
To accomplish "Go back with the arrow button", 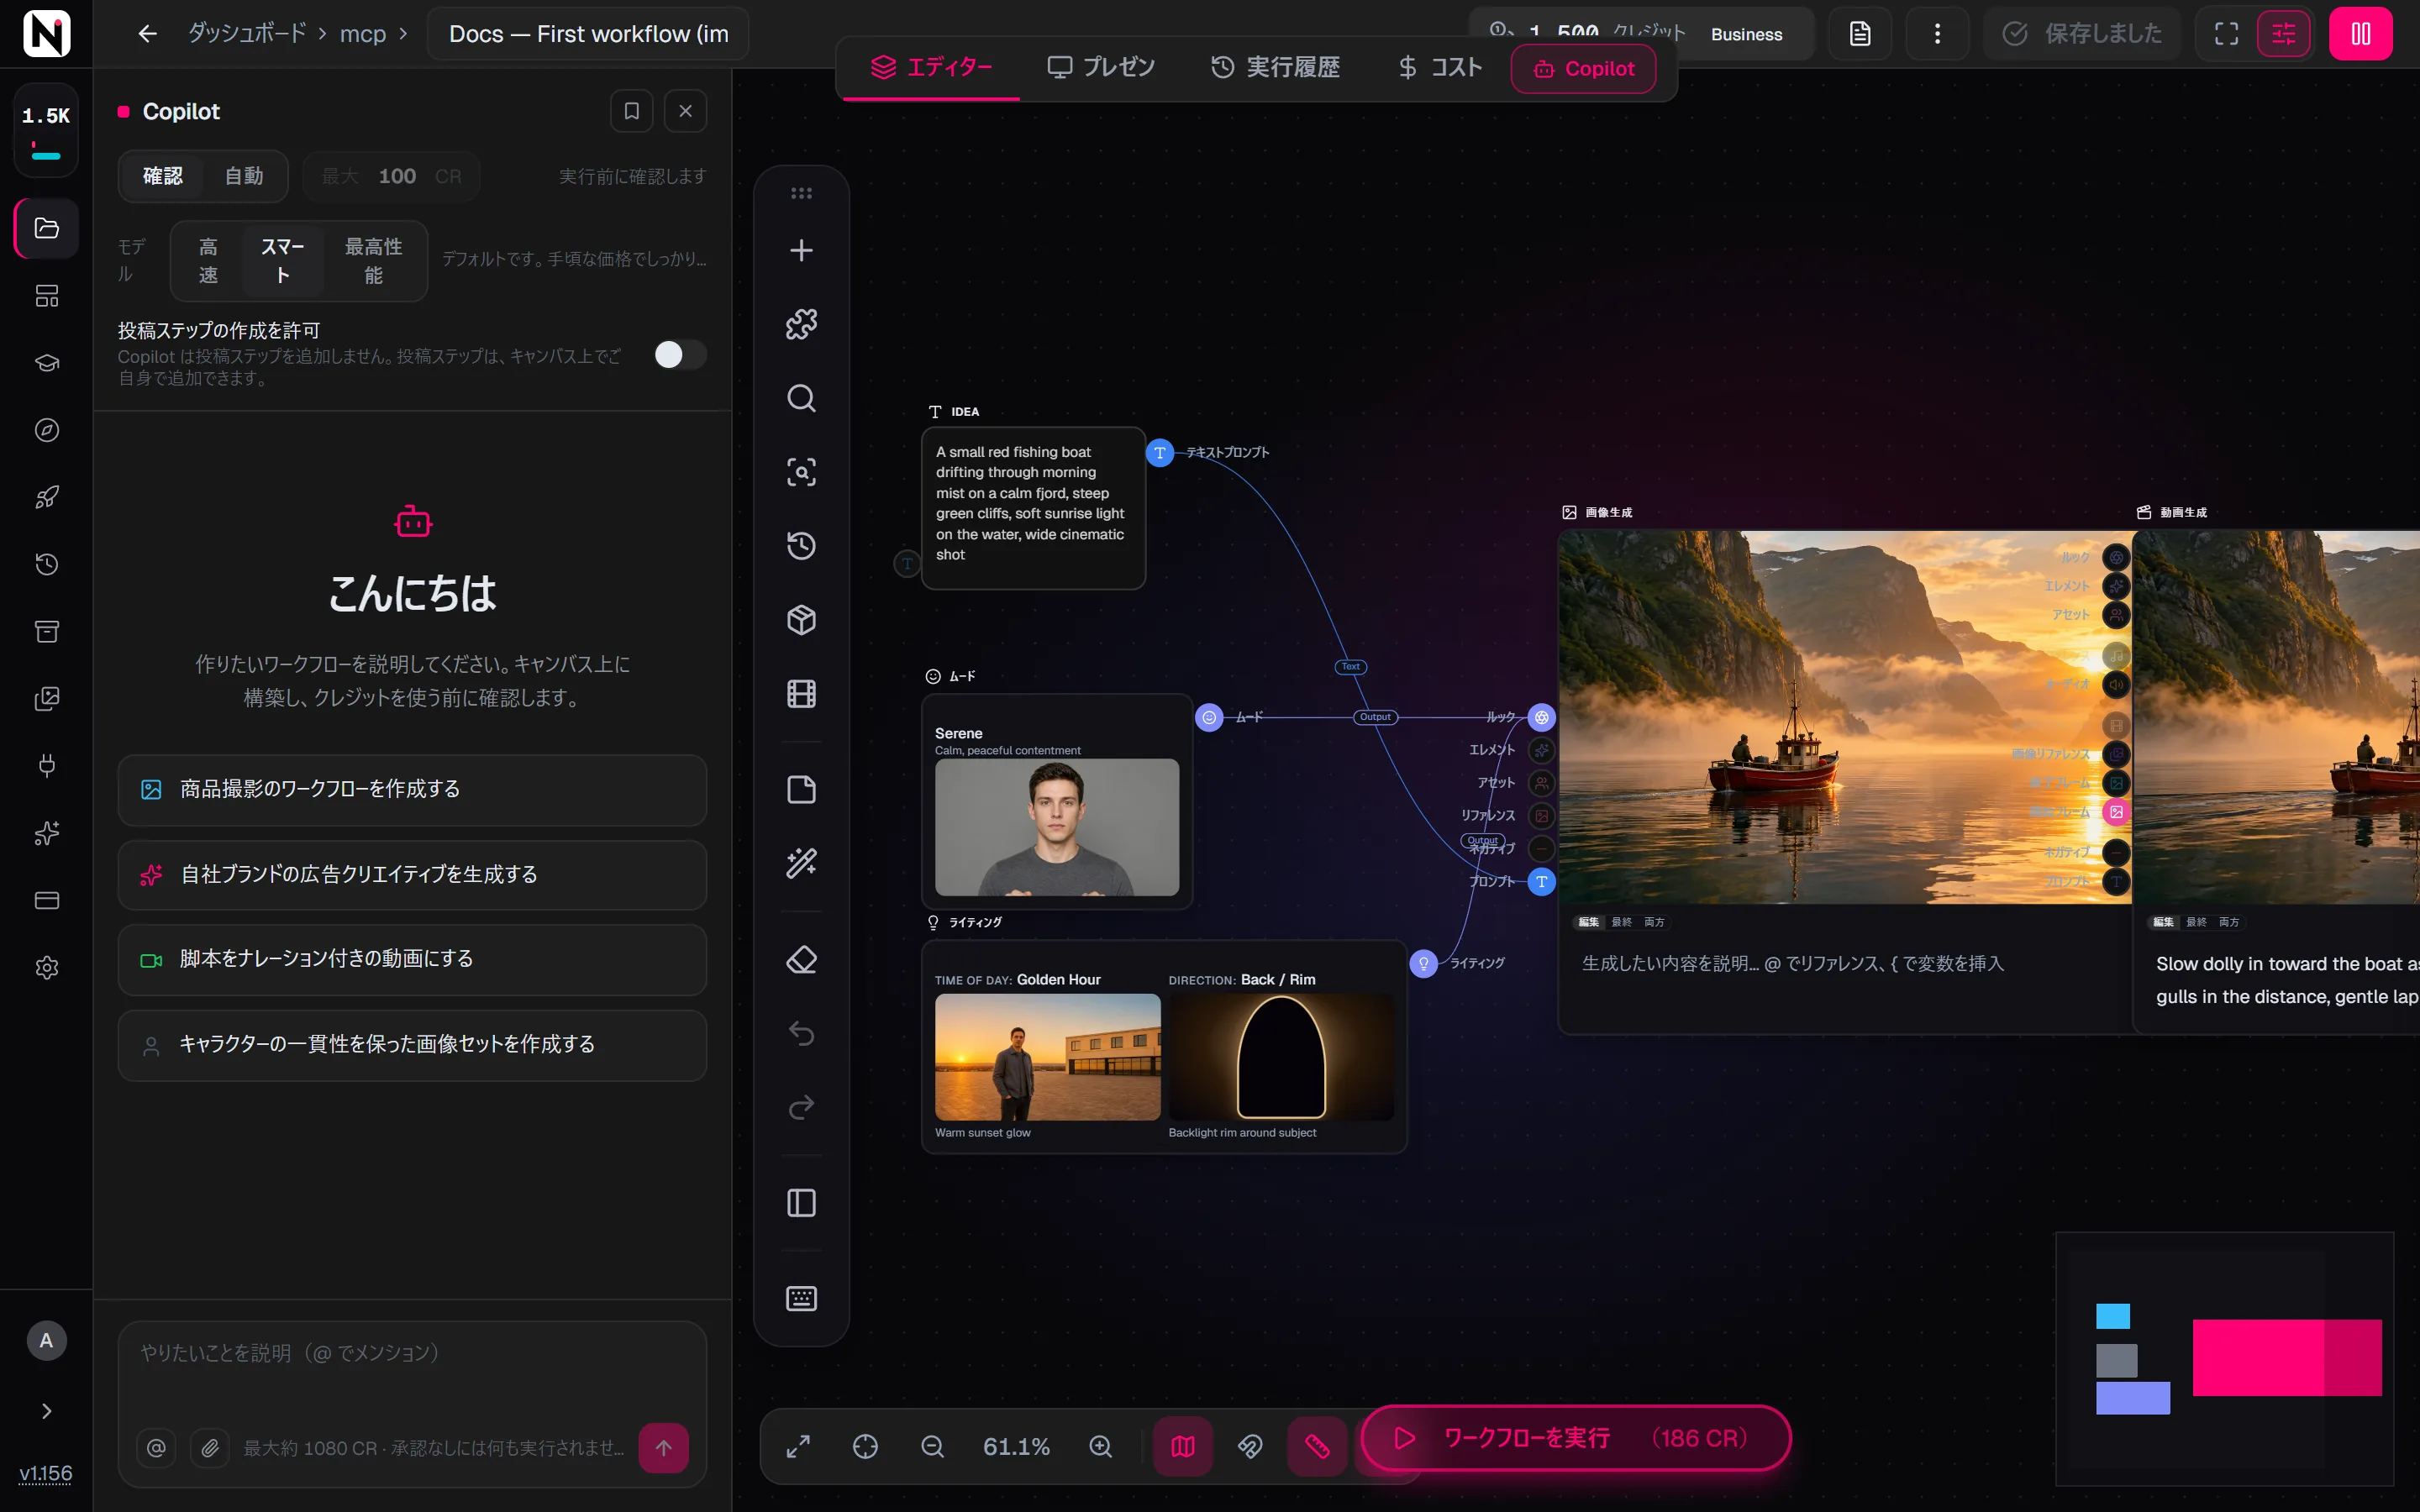I will coord(147,34).
